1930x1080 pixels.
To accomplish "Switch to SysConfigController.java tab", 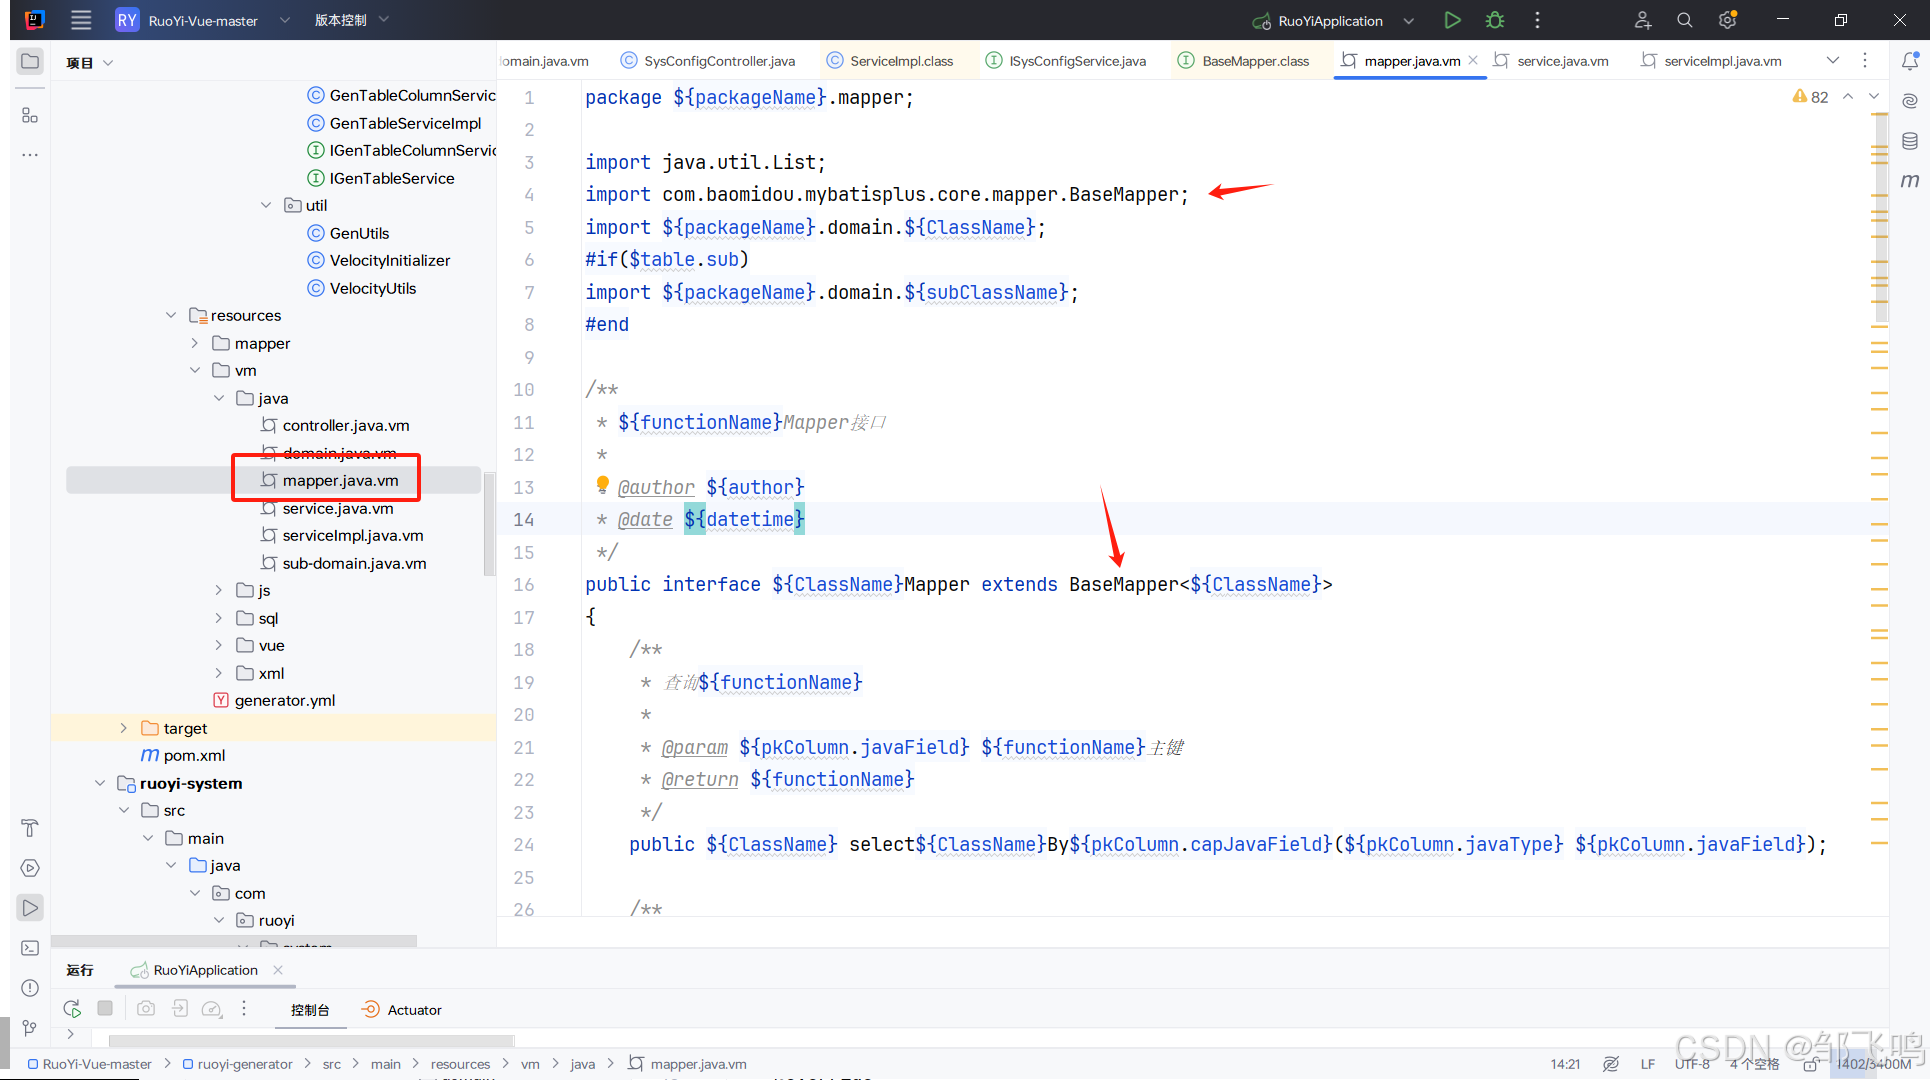I will coord(708,61).
